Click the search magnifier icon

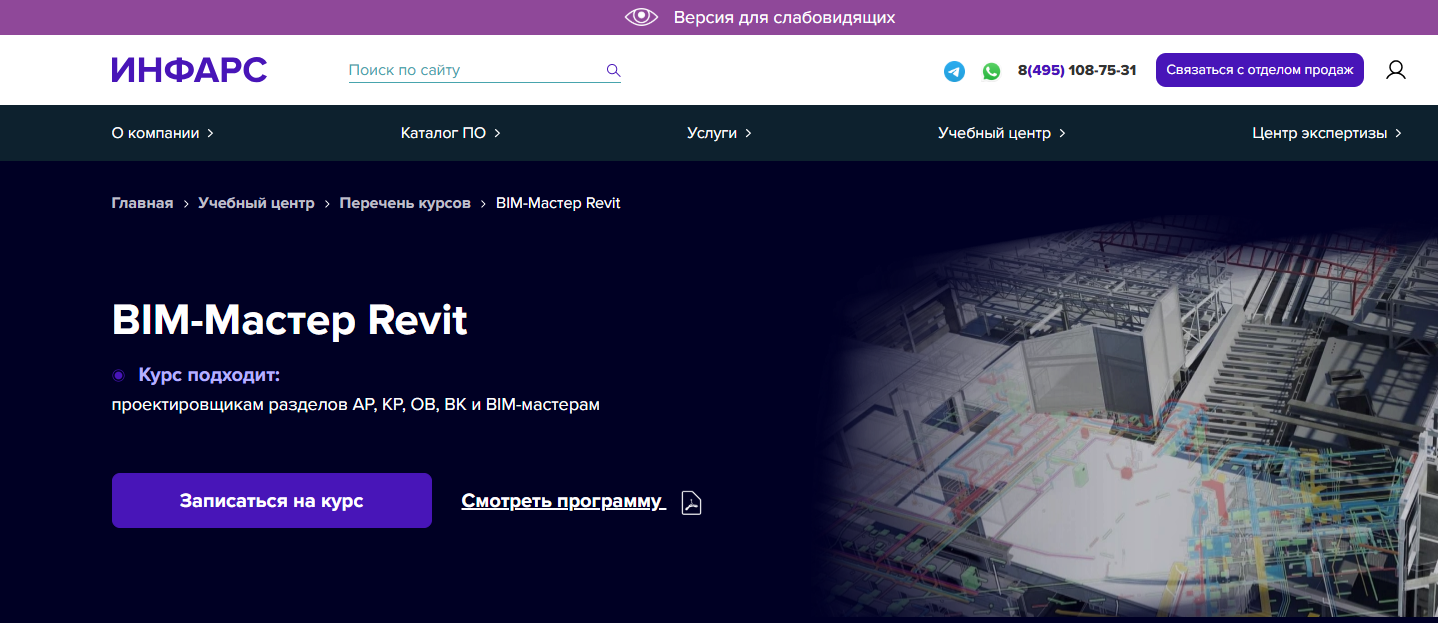[x=613, y=70]
